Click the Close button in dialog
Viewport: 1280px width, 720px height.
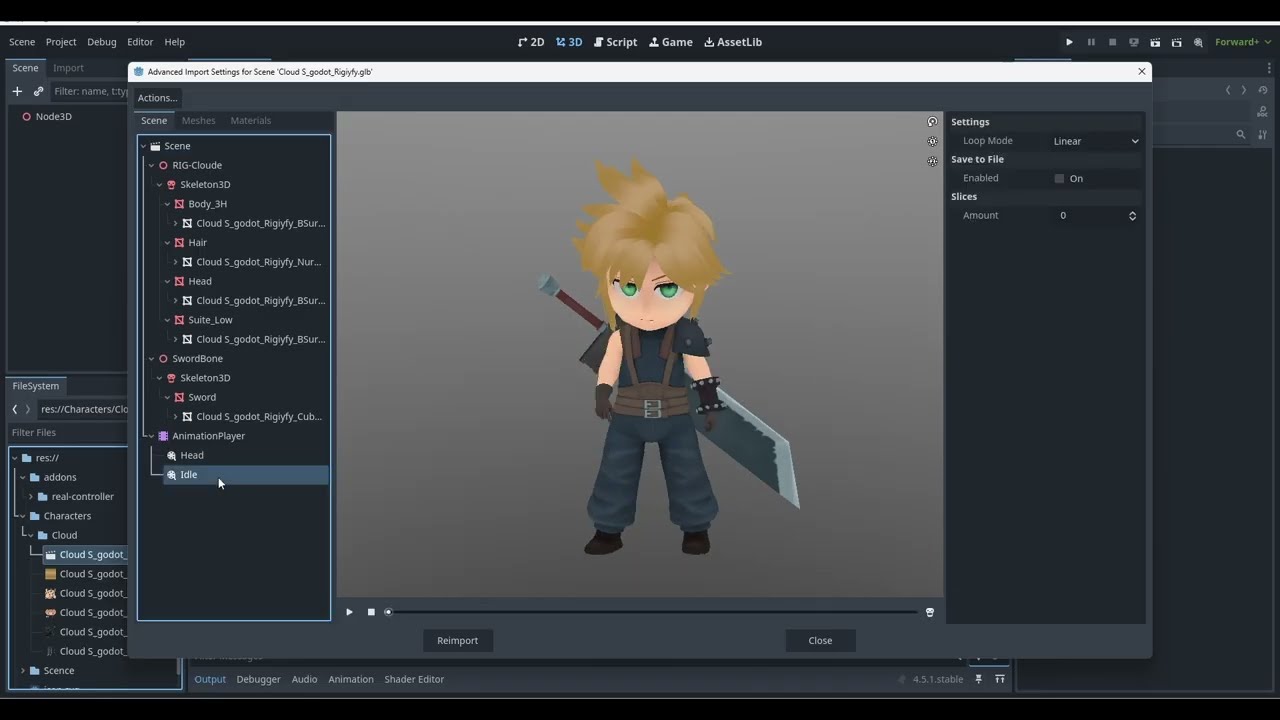point(820,640)
